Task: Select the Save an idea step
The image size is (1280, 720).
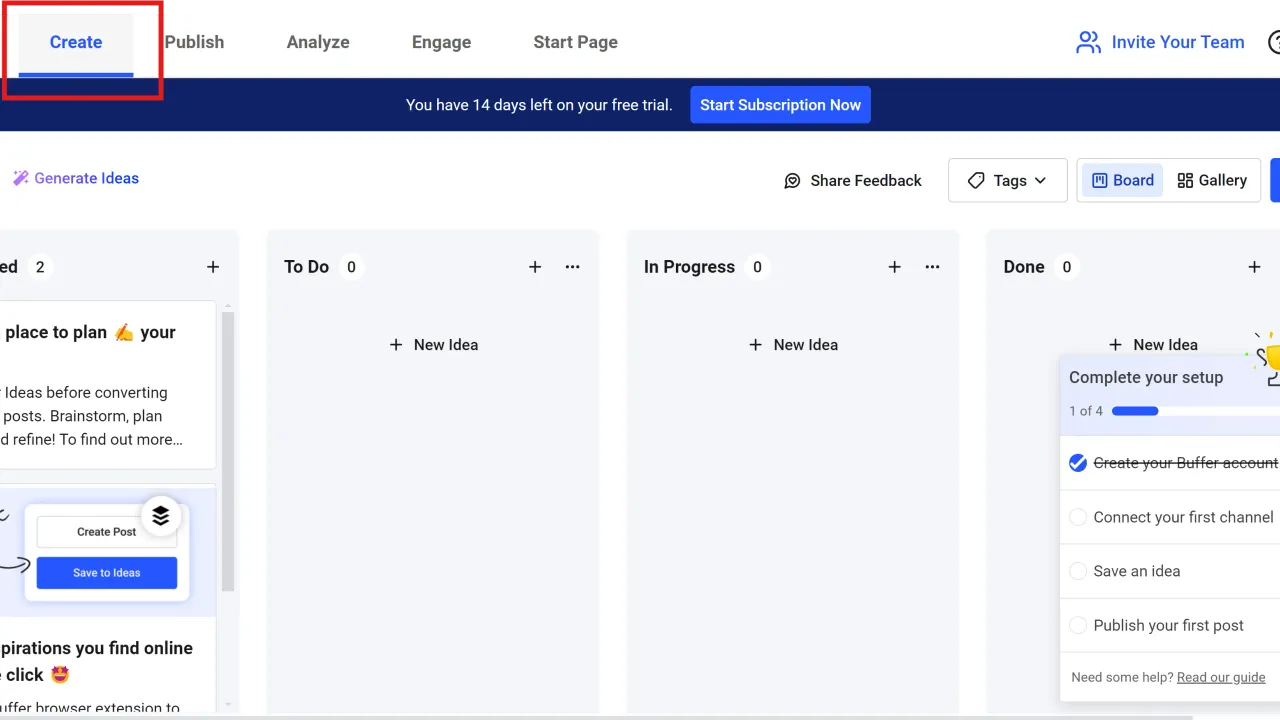Action: tap(1170, 571)
